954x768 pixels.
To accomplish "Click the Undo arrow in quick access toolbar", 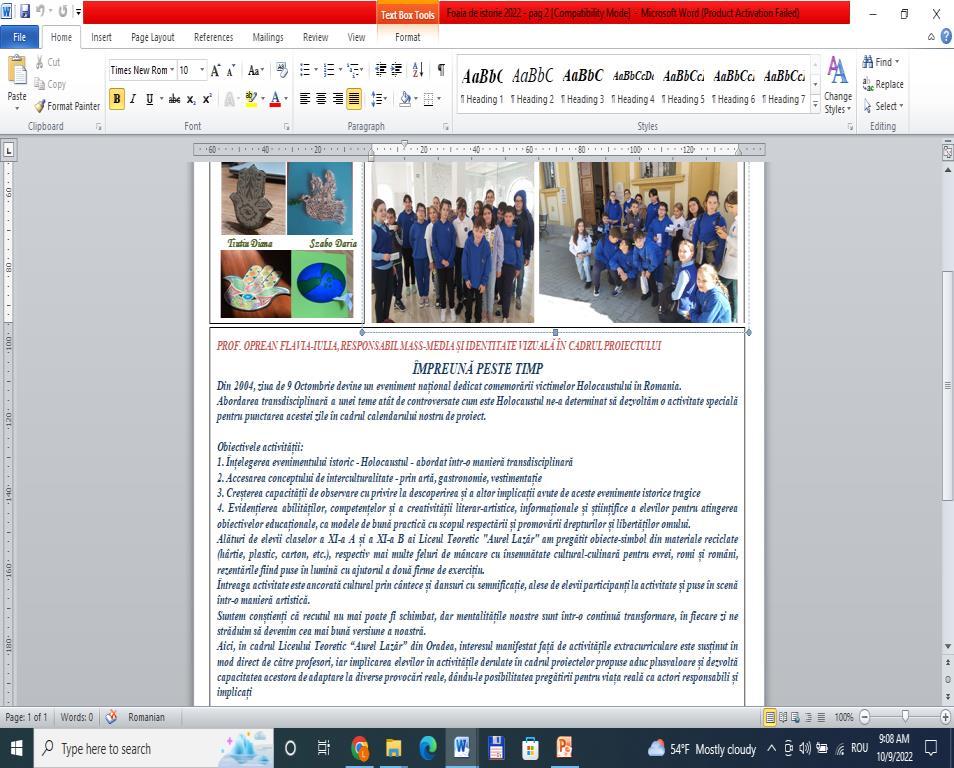I will (40, 12).
